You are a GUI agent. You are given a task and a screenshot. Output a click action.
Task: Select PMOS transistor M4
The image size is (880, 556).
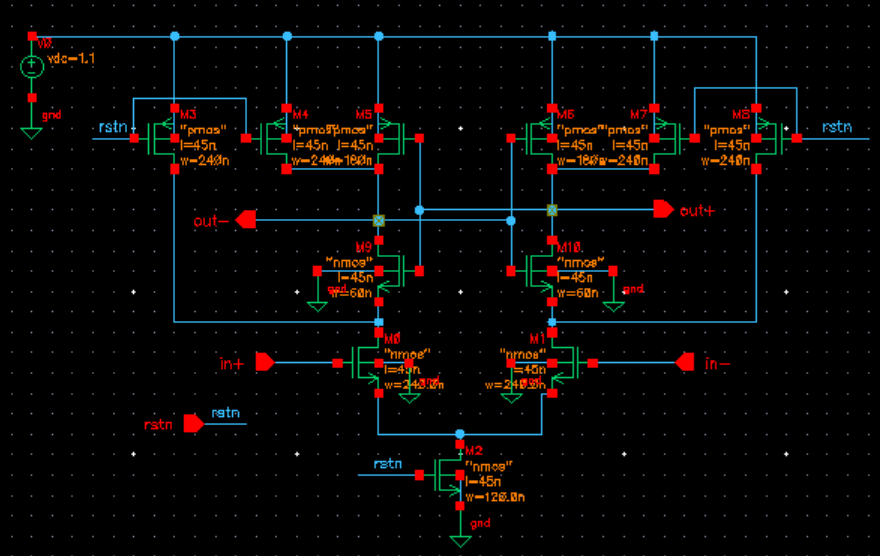point(274,139)
